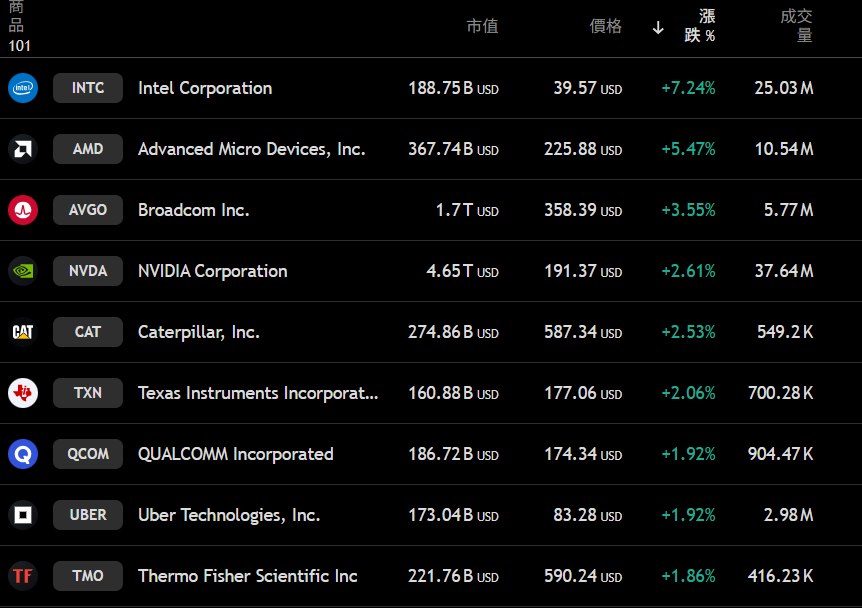The height and width of the screenshot is (608, 862).
Task: Sort the list by 價格 column
Action: (605, 27)
